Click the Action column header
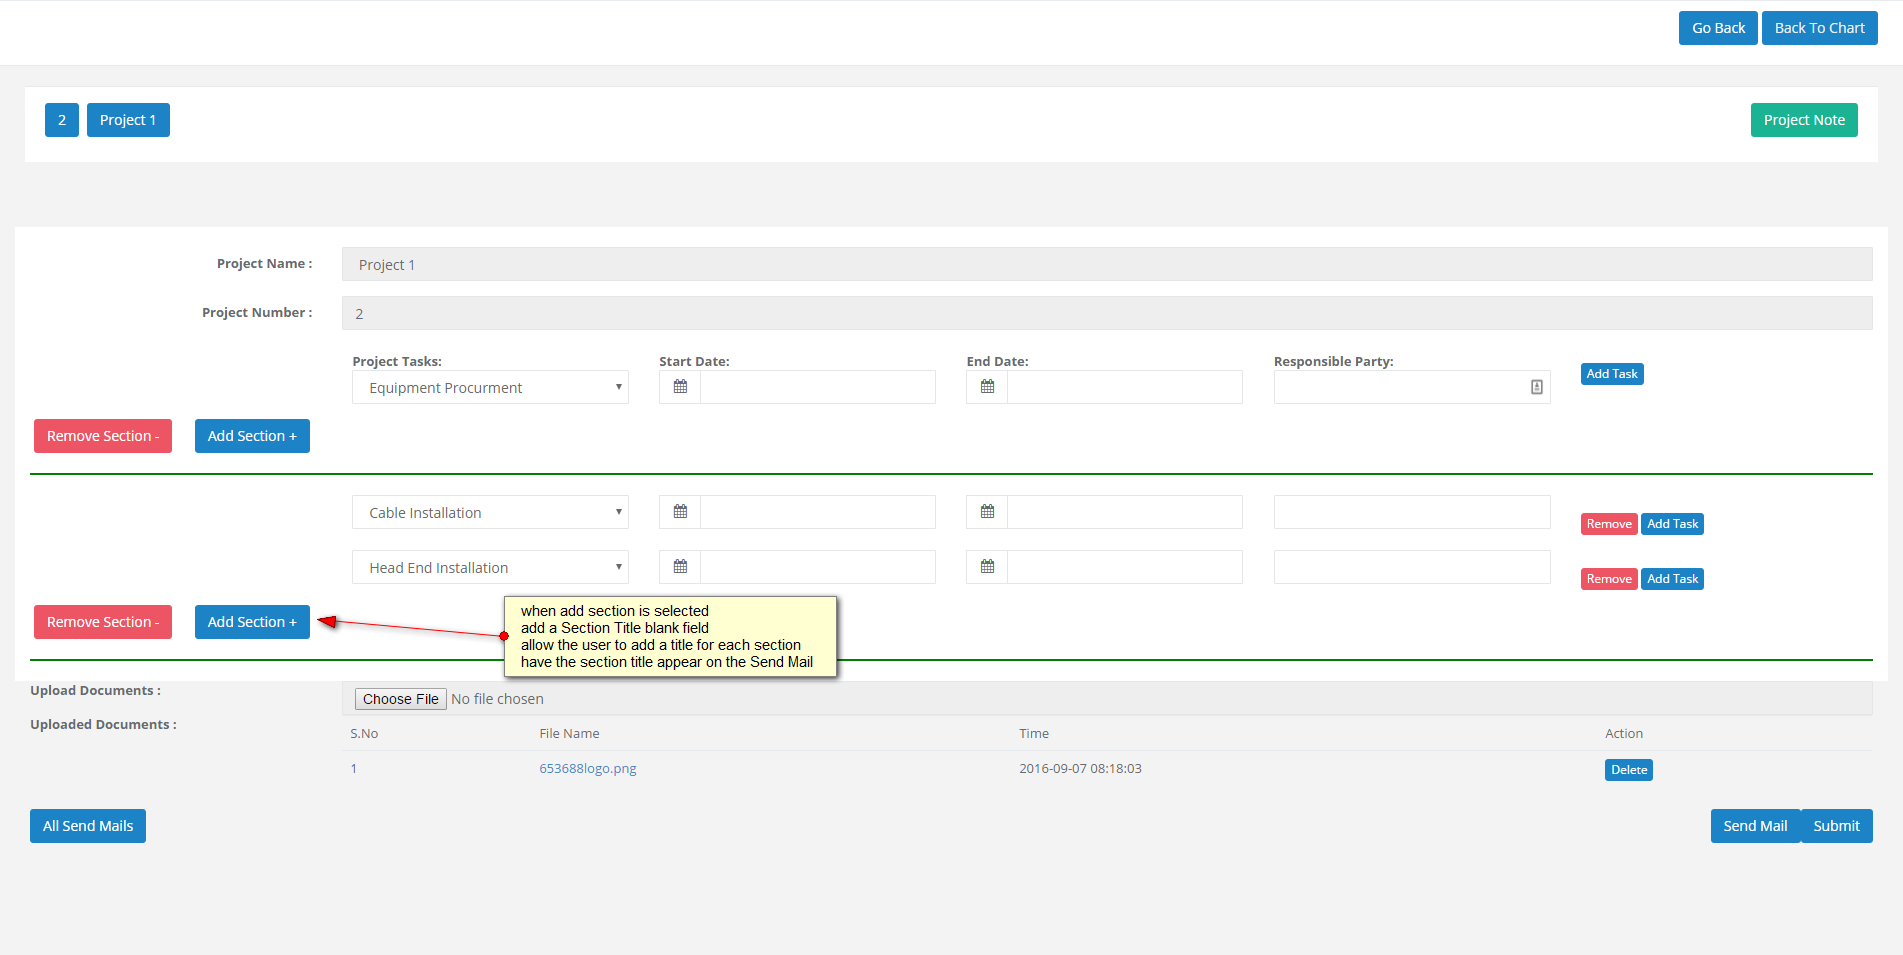Viewport: 1903px width, 955px height. 1624,734
